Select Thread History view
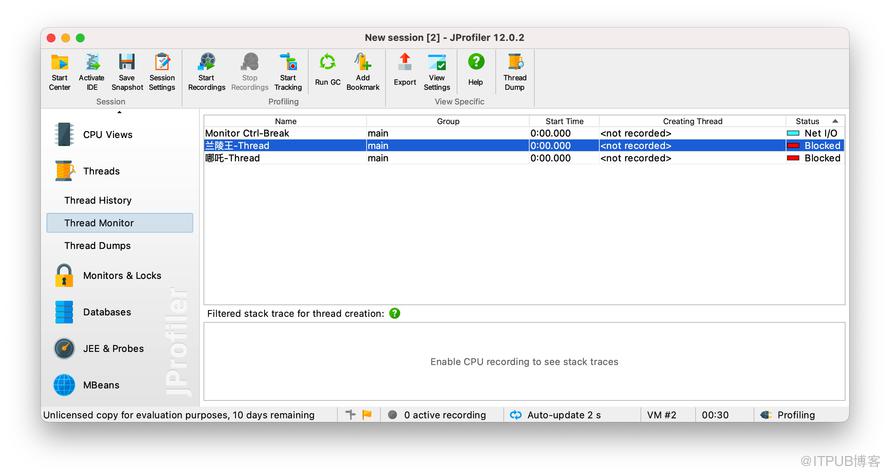 coord(98,200)
